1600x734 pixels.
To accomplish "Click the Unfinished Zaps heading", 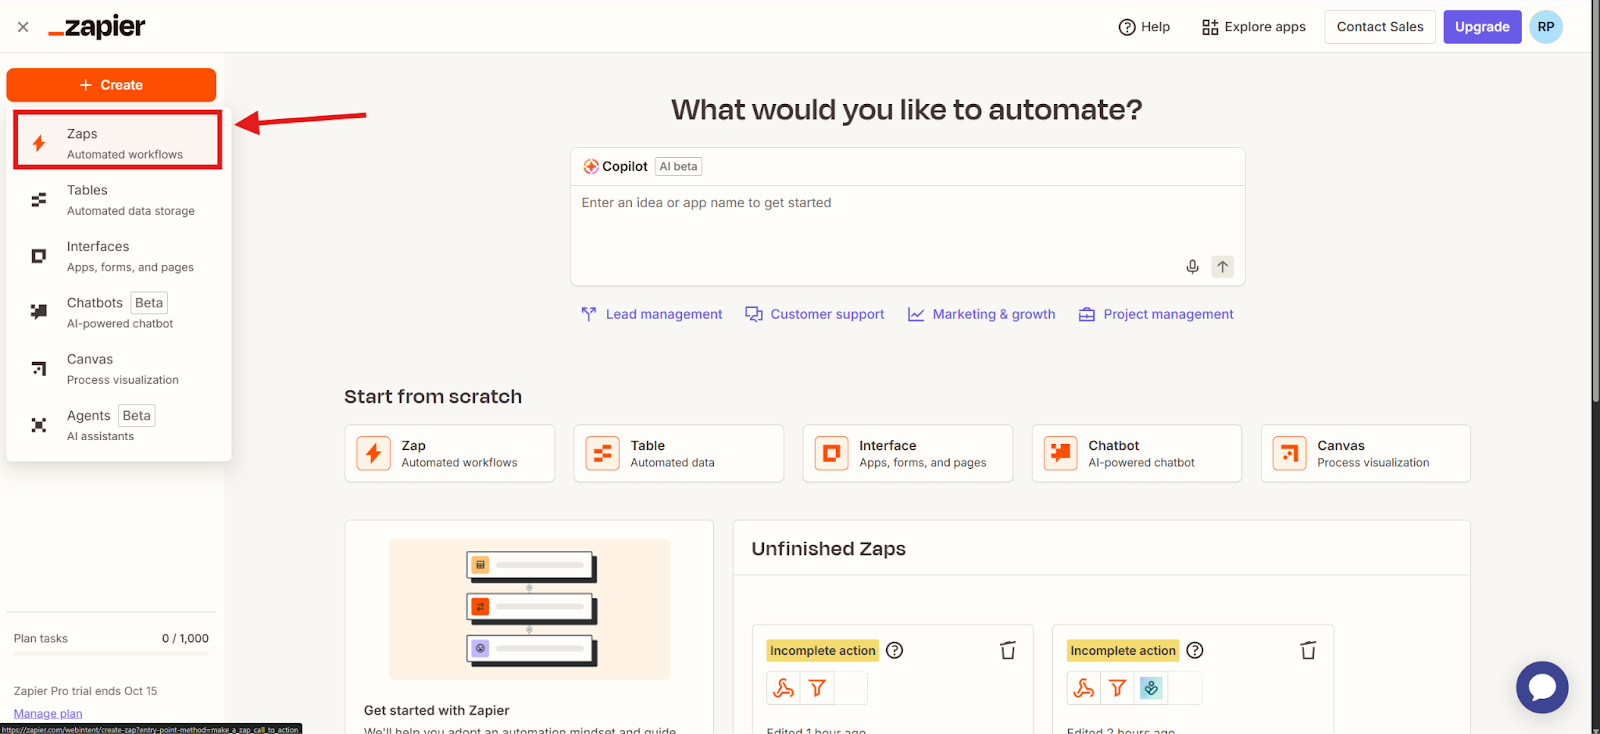I will pos(829,549).
